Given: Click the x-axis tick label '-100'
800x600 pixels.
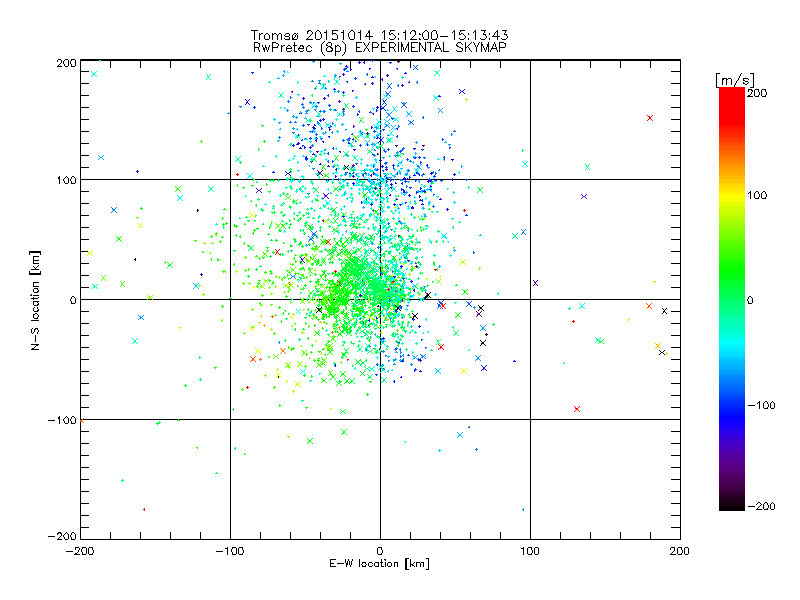Looking at the screenshot, I should coord(230,551).
